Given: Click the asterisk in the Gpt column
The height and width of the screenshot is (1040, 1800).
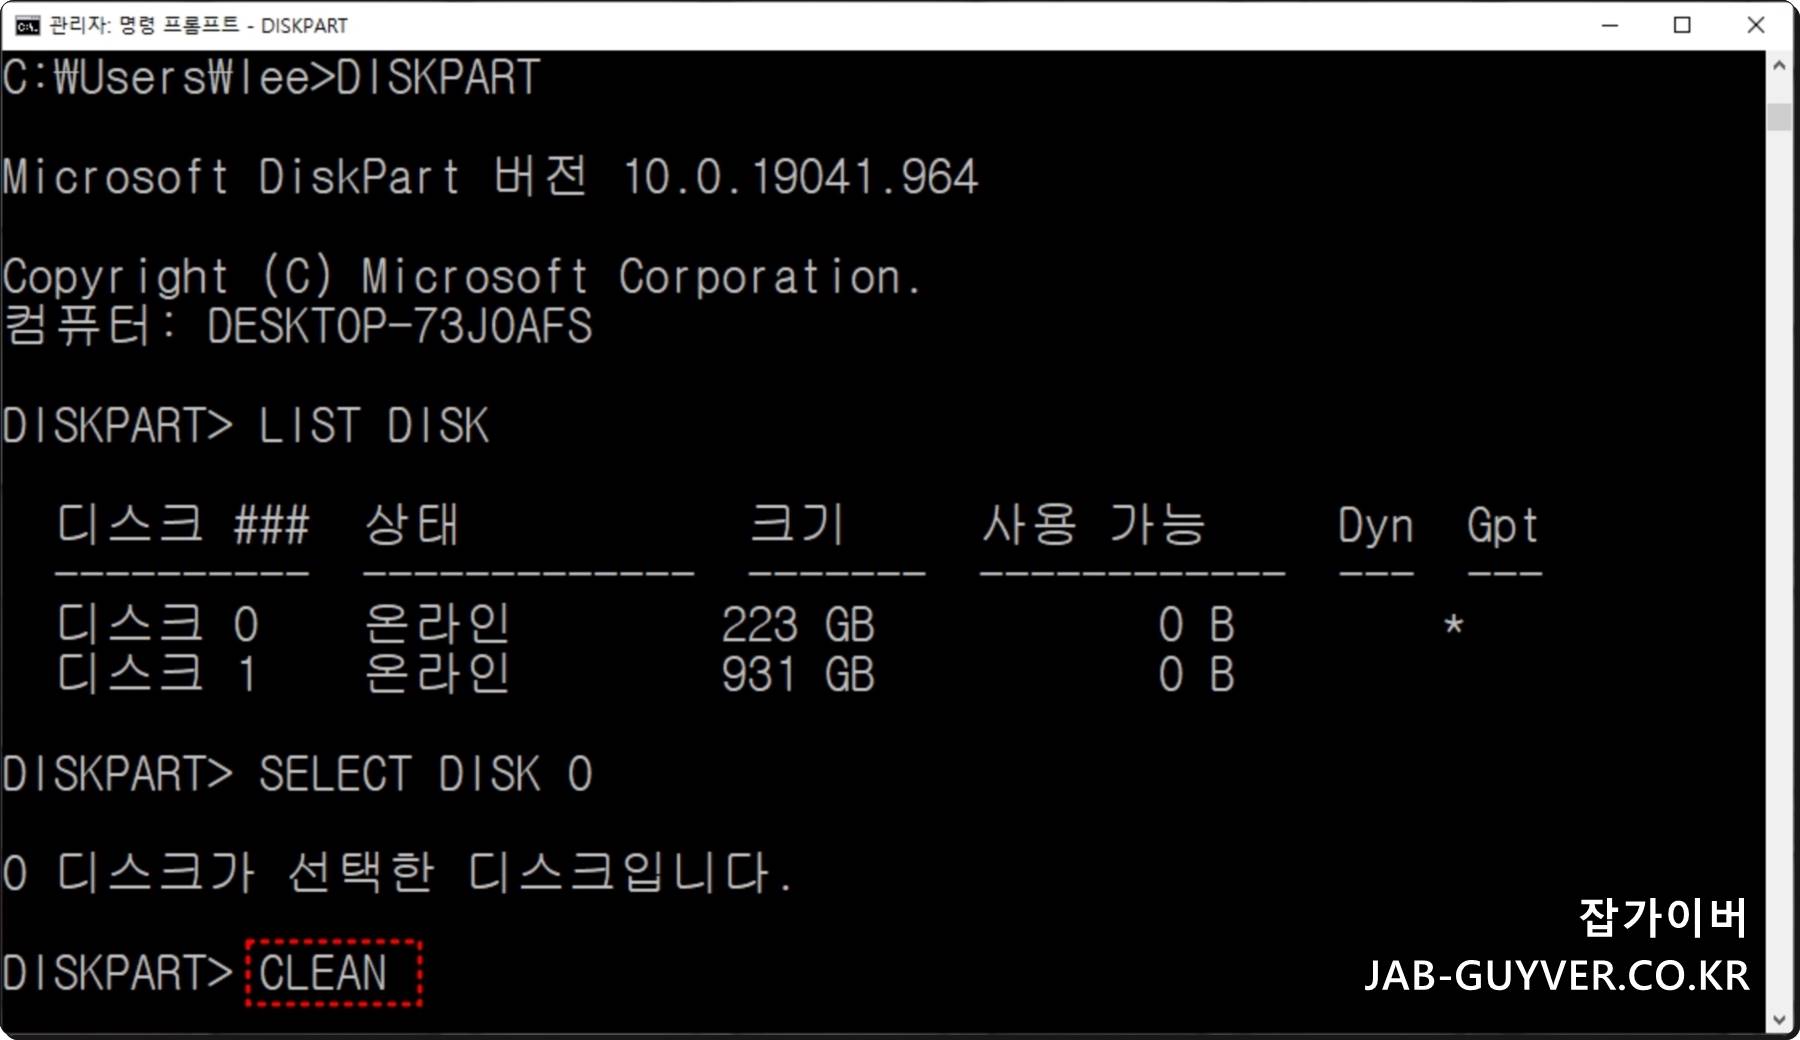Looking at the screenshot, I should pyautogui.click(x=1455, y=624).
